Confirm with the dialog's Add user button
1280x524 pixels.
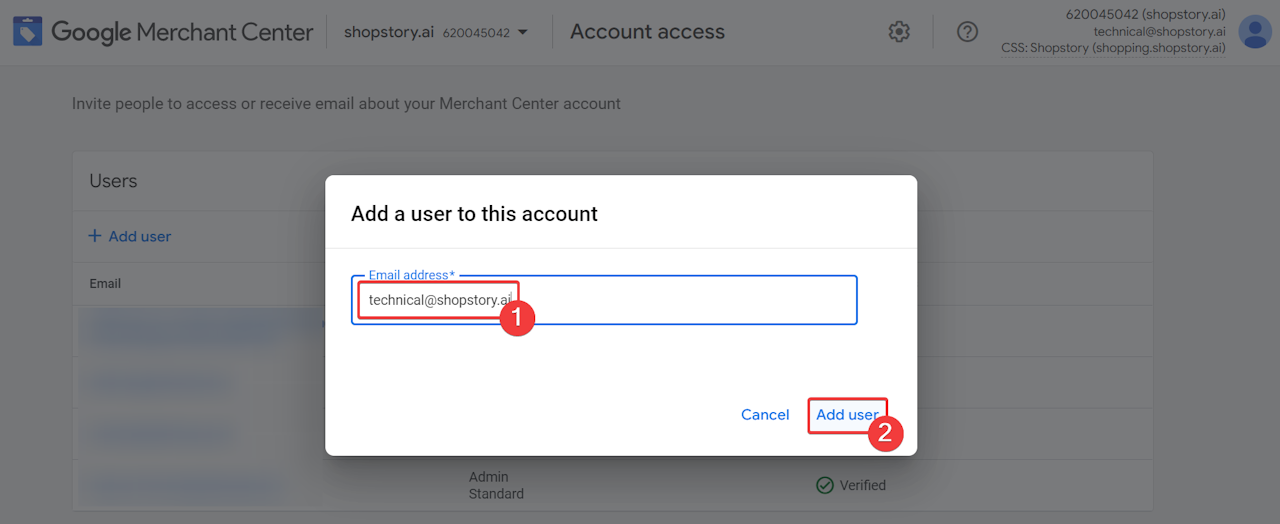coord(847,415)
